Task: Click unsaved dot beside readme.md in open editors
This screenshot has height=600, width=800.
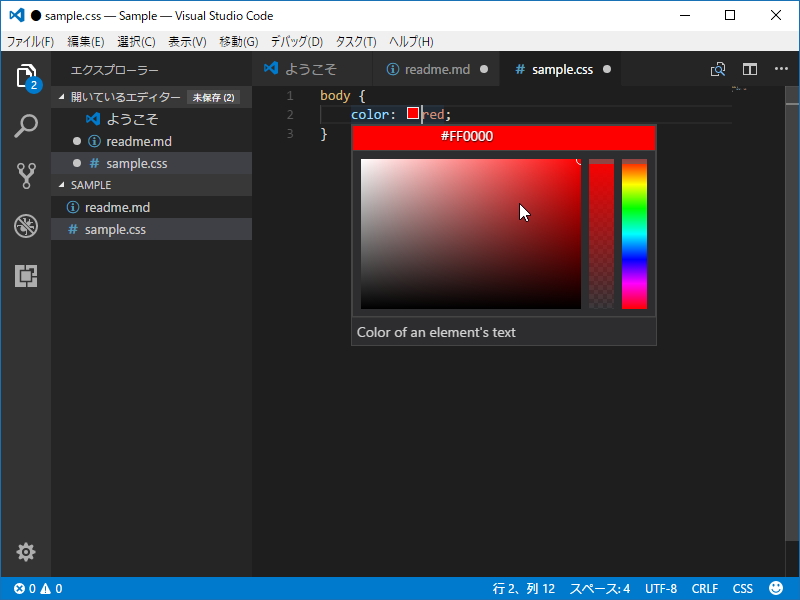Action: 77,141
